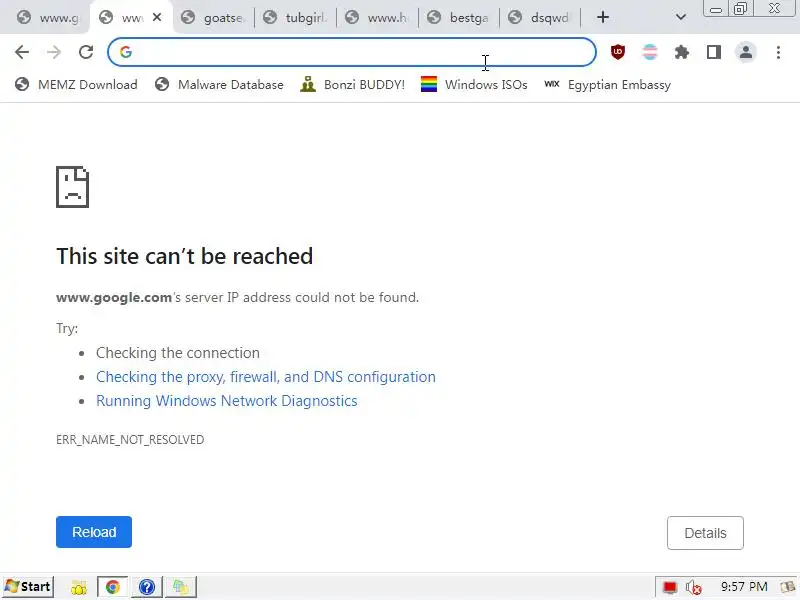800x600 pixels.
Task: Click Running Windows Network Diagnostics link
Action: point(227,401)
